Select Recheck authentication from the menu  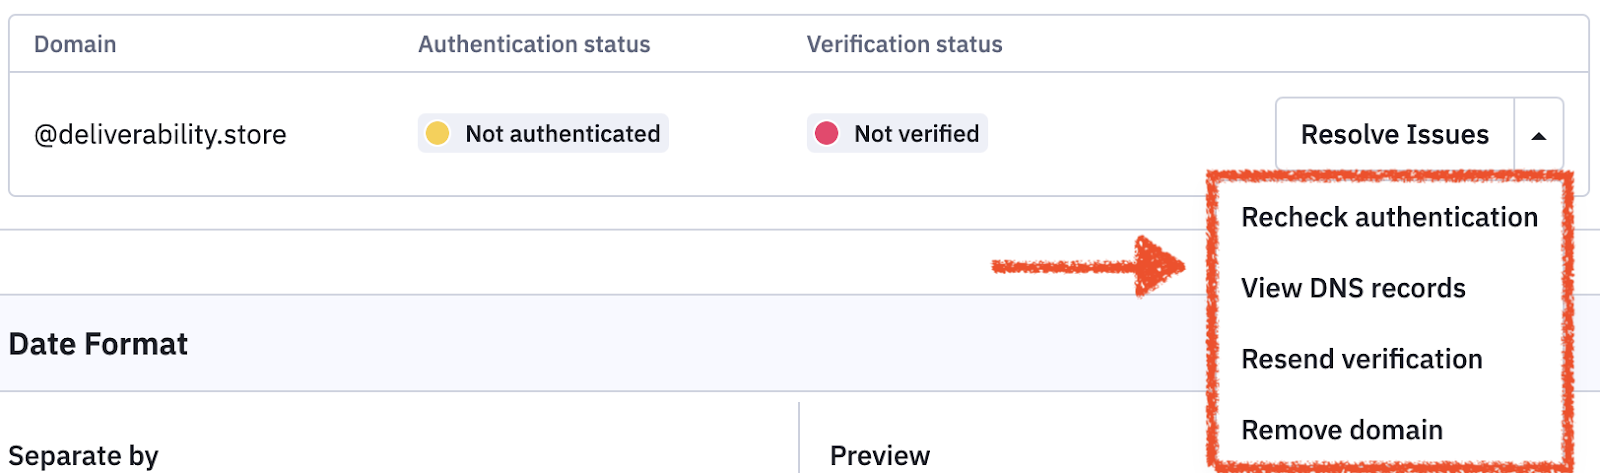(1389, 217)
